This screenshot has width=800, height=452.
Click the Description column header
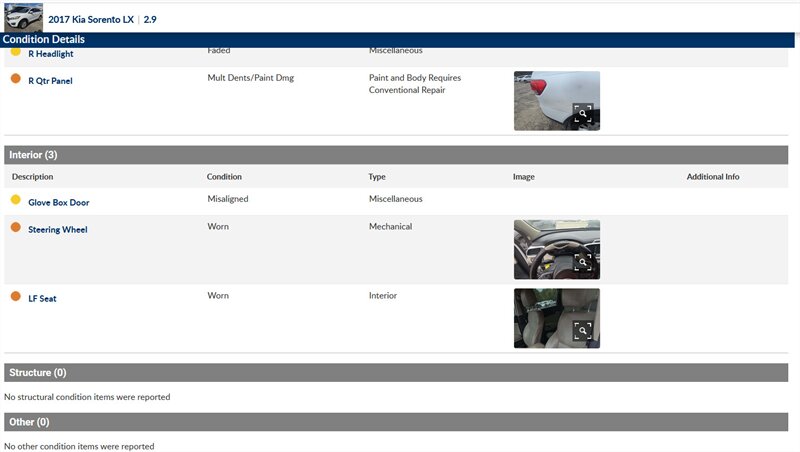(33, 177)
